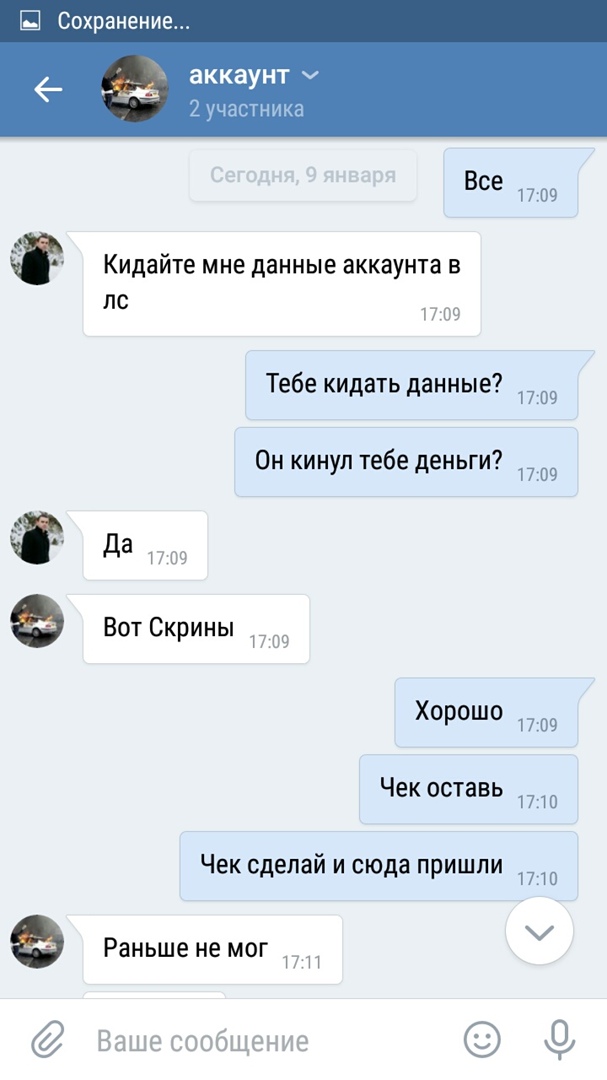The image size is (607, 1080).
Task: Select the "Тебе кидать данные?" message bubble
Action: [x=412, y=385]
